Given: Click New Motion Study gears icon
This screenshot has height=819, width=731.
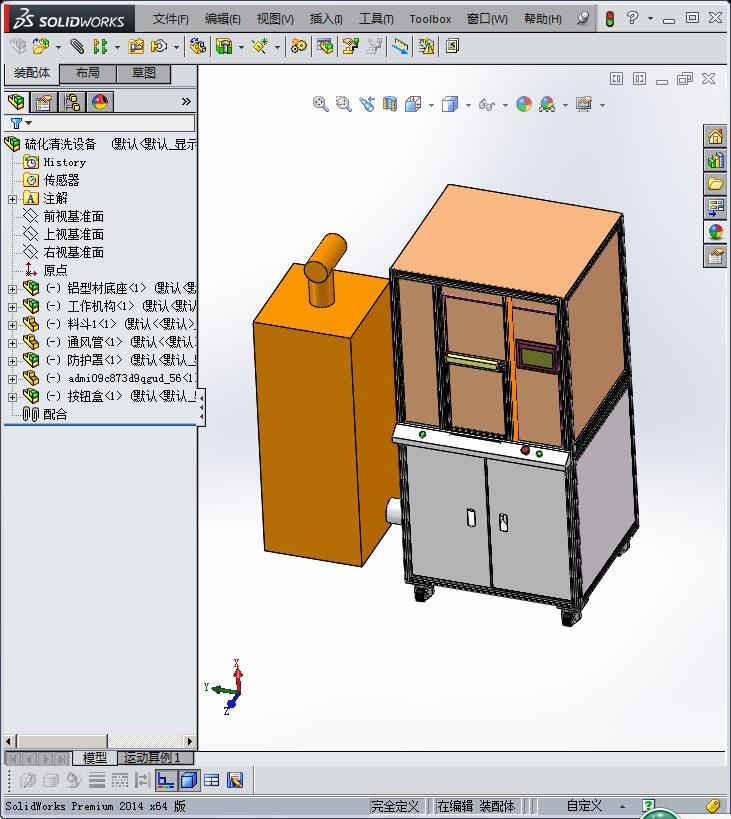Looking at the screenshot, I should [x=299, y=46].
